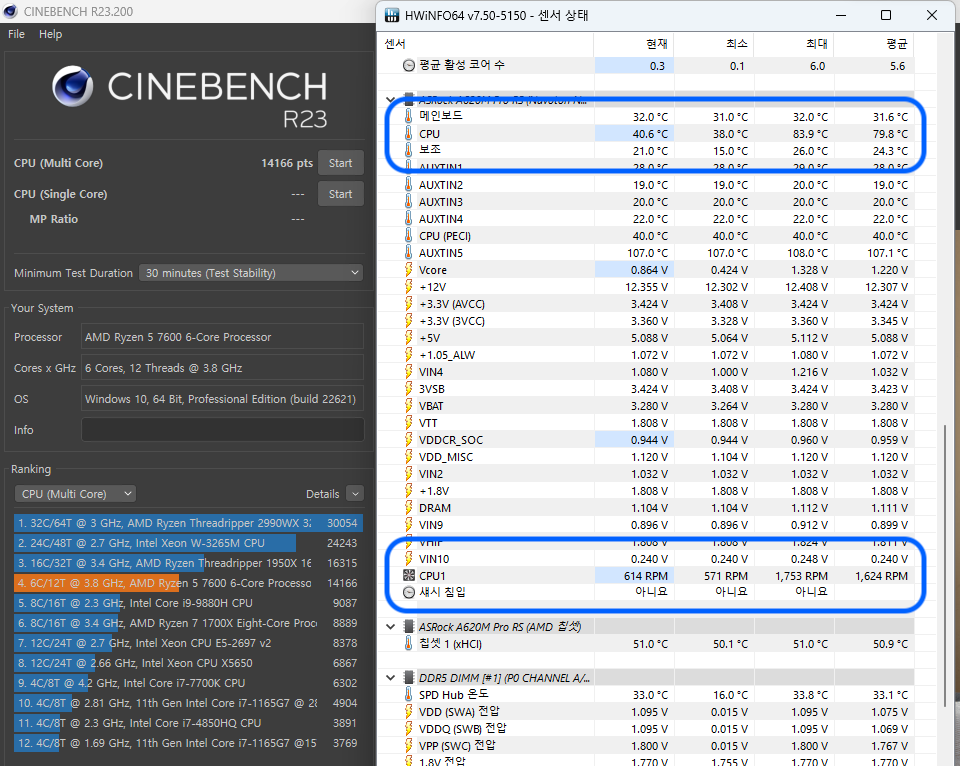This screenshot has height=766, width=960.
Task: Click the 평균 column header
Action: tap(874, 43)
